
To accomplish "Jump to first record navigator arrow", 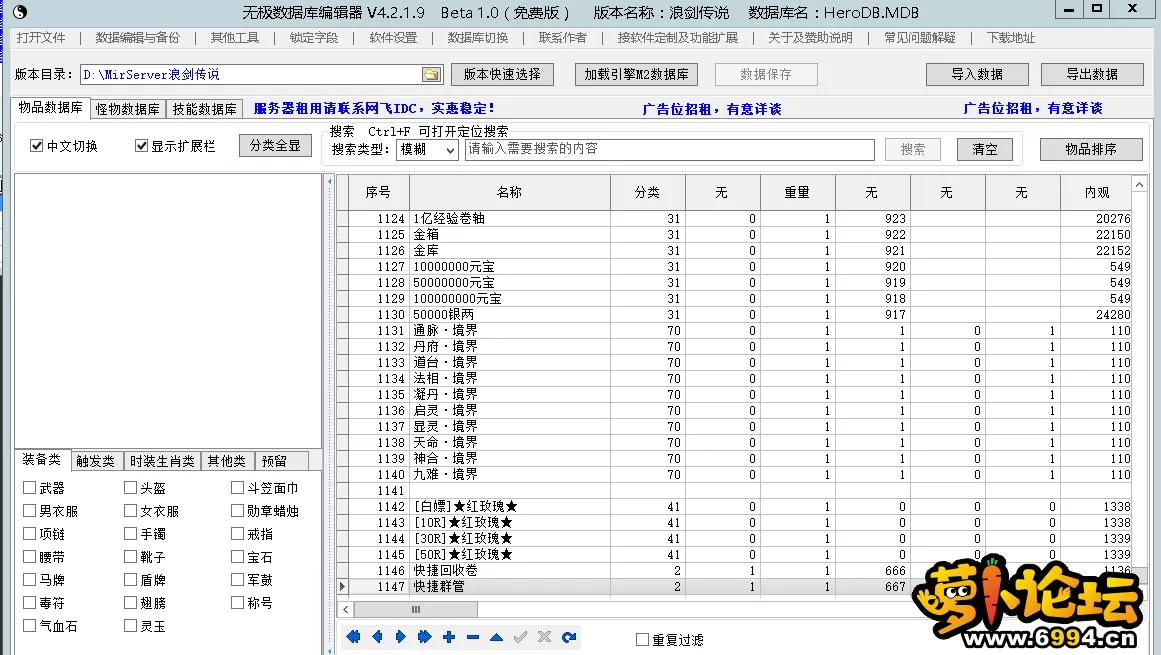I will tap(353, 637).
